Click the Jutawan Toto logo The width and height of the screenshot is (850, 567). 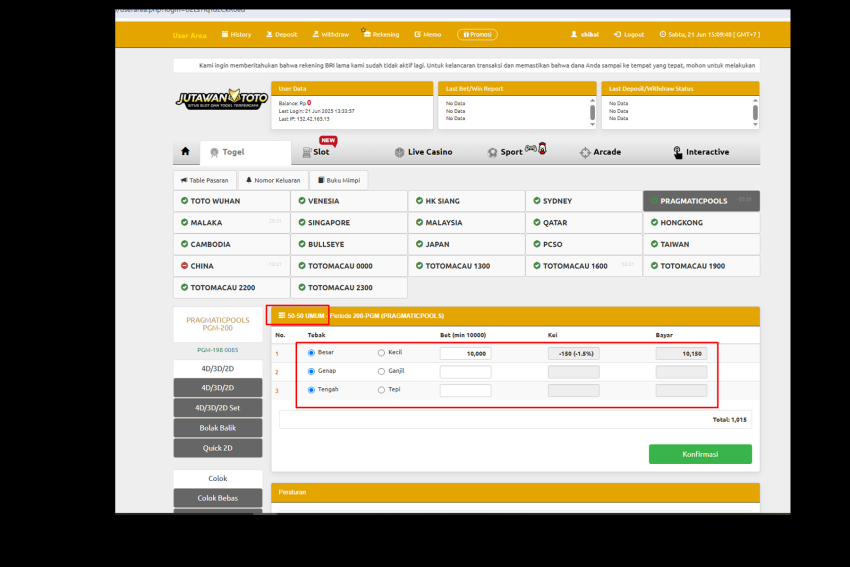pos(219,100)
